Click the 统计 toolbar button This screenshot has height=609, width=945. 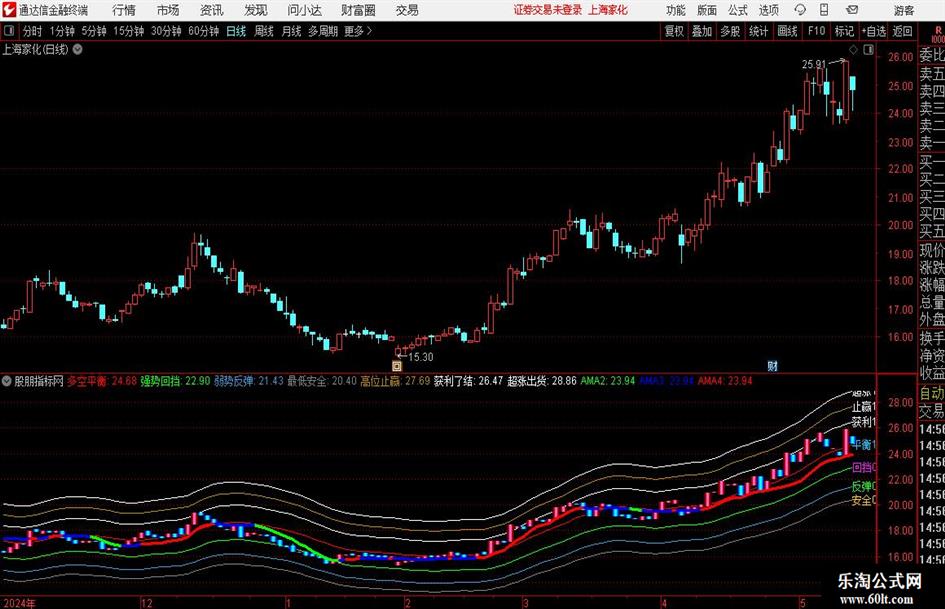[x=758, y=31]
